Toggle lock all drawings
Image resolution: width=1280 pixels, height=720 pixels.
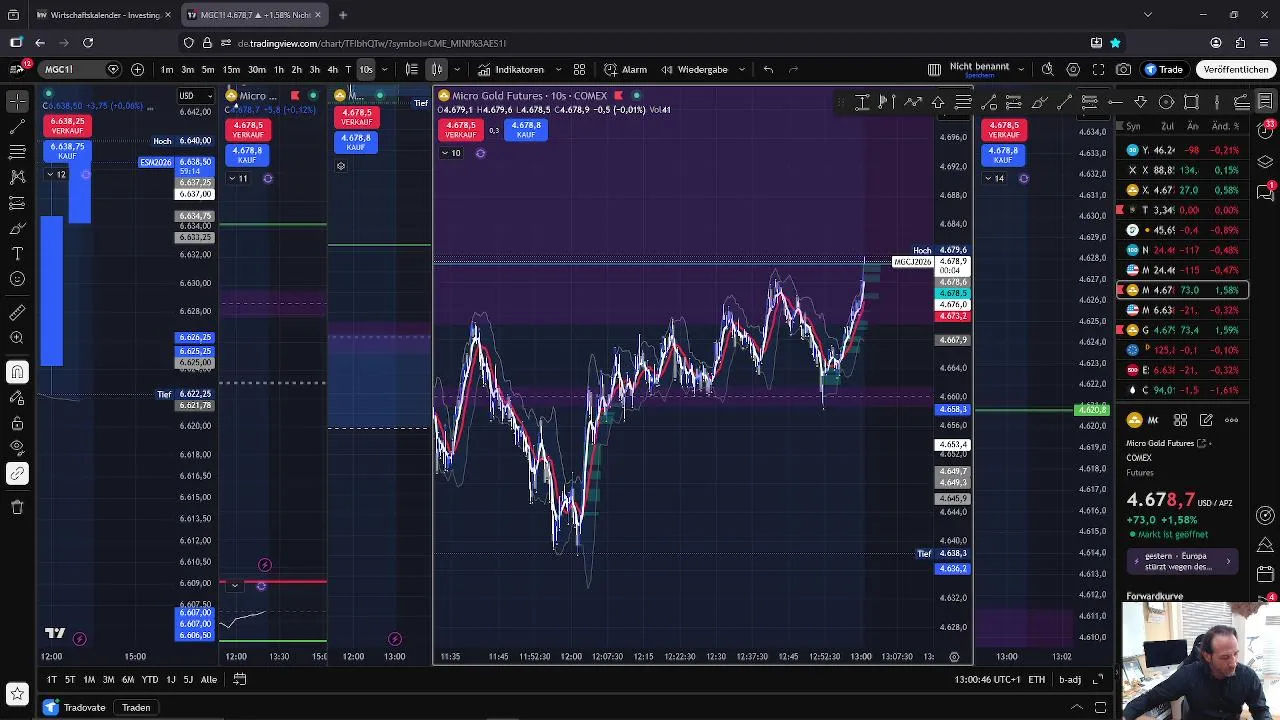(17, 422)
